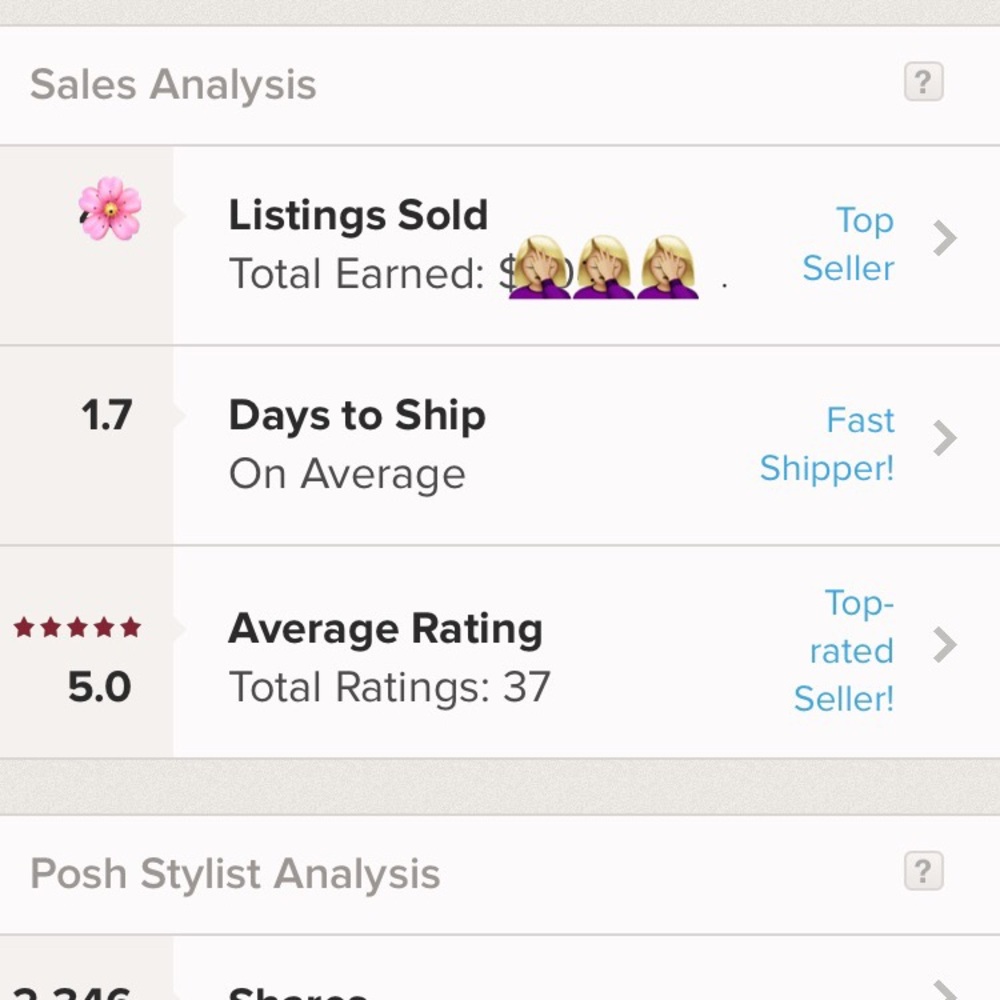
Task: Tap the Fast Shipper! link
Action: tap(827, 444)
